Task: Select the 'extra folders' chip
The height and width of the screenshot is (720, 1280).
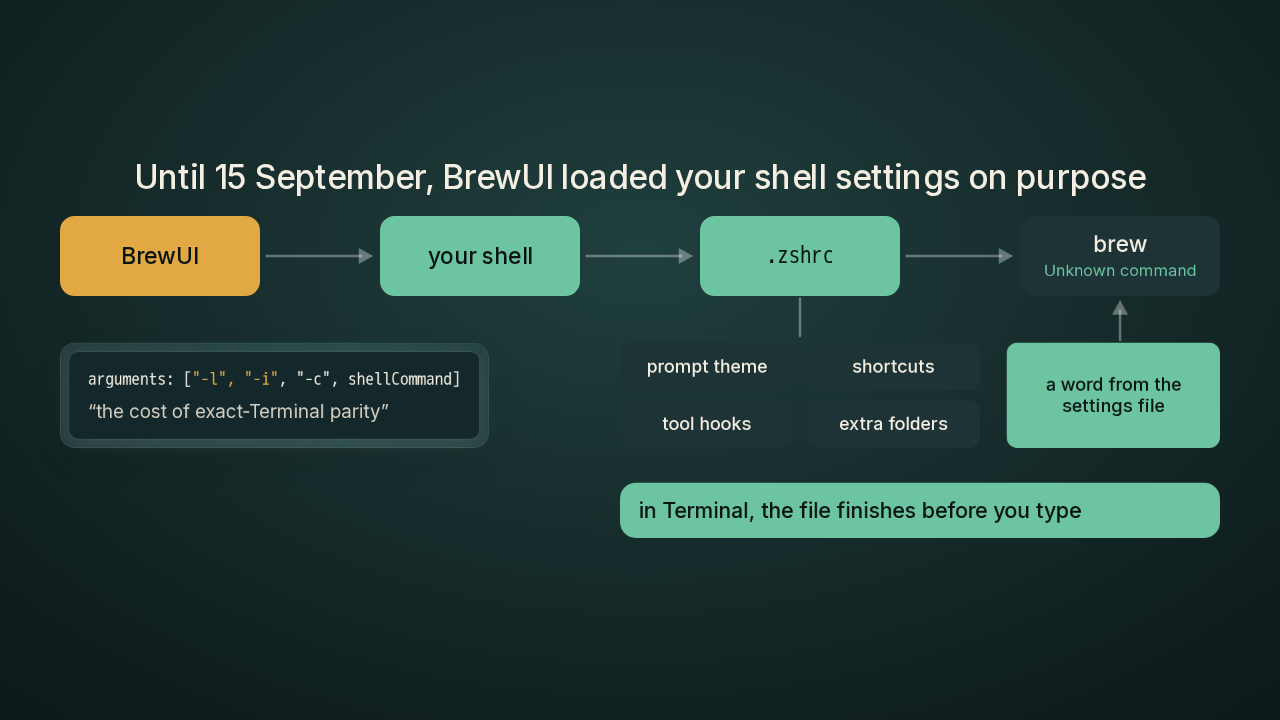Action: [893, 424]
